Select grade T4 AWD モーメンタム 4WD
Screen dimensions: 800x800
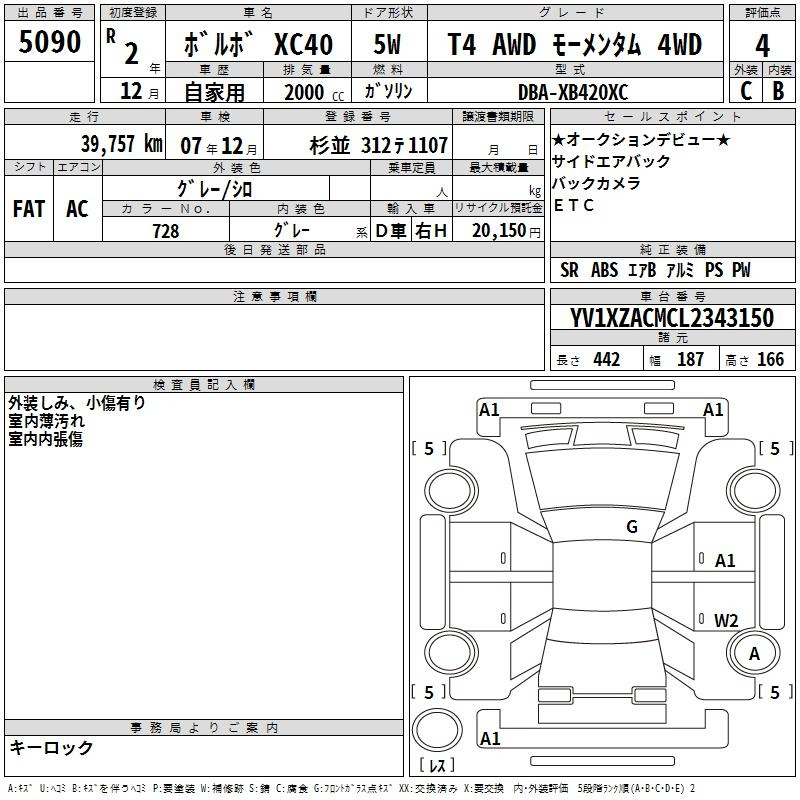point(575,44)
